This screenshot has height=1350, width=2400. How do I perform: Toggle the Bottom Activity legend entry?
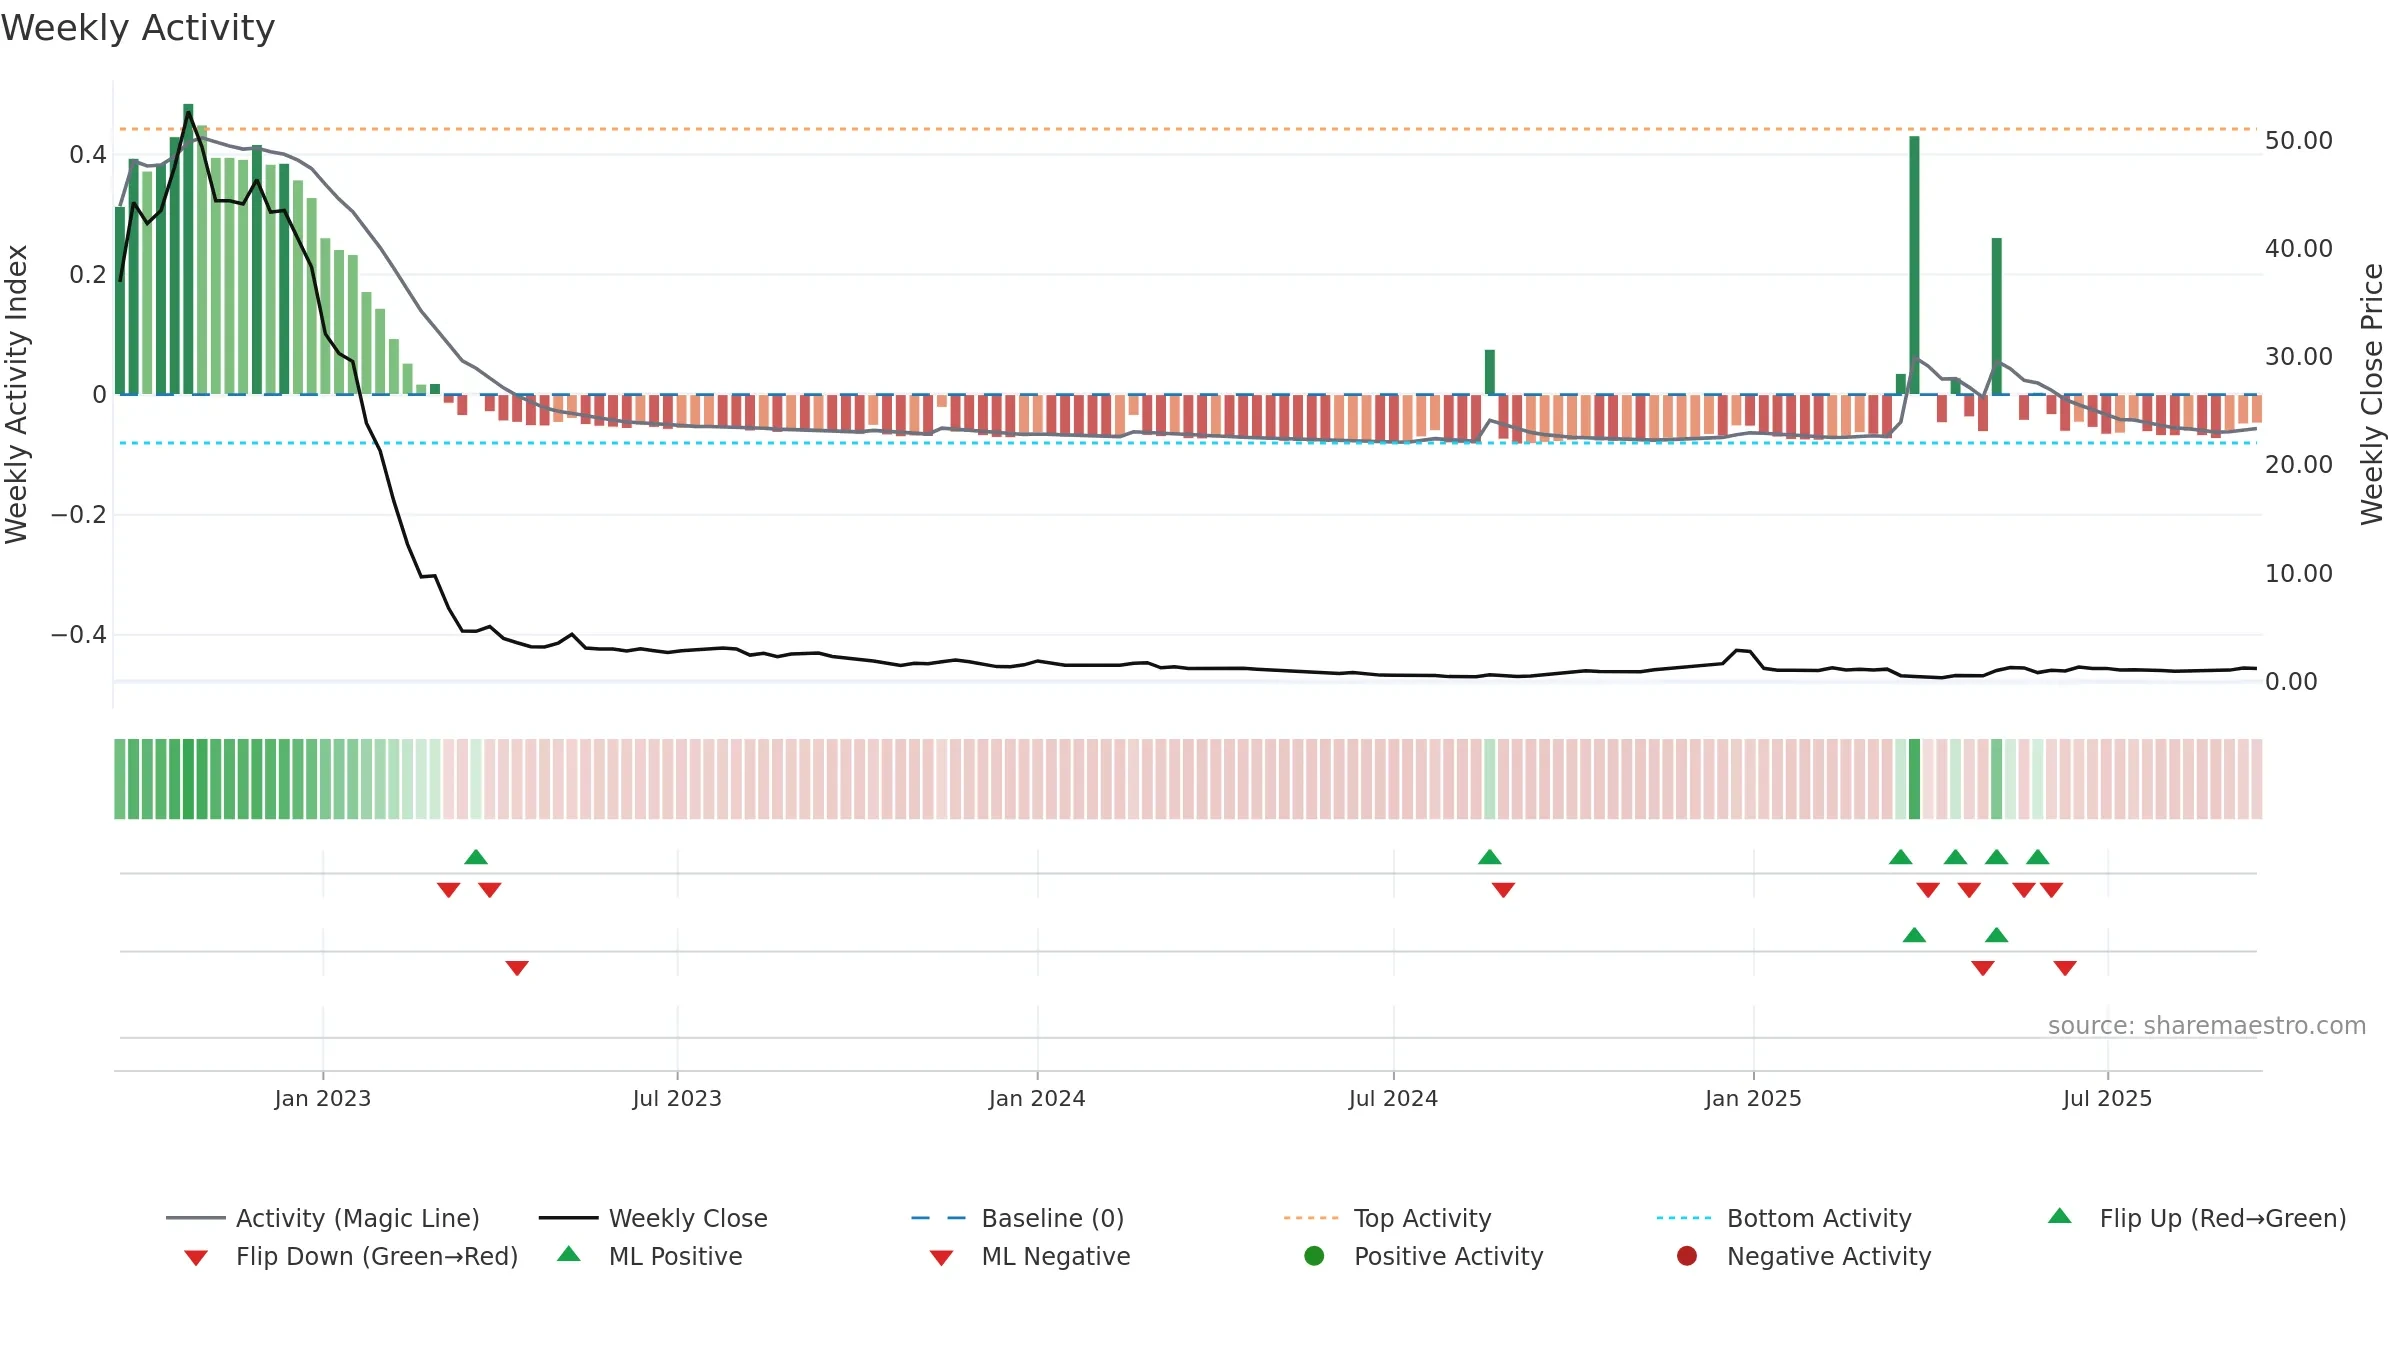pyautogui.click(x=1784, y=1218)
